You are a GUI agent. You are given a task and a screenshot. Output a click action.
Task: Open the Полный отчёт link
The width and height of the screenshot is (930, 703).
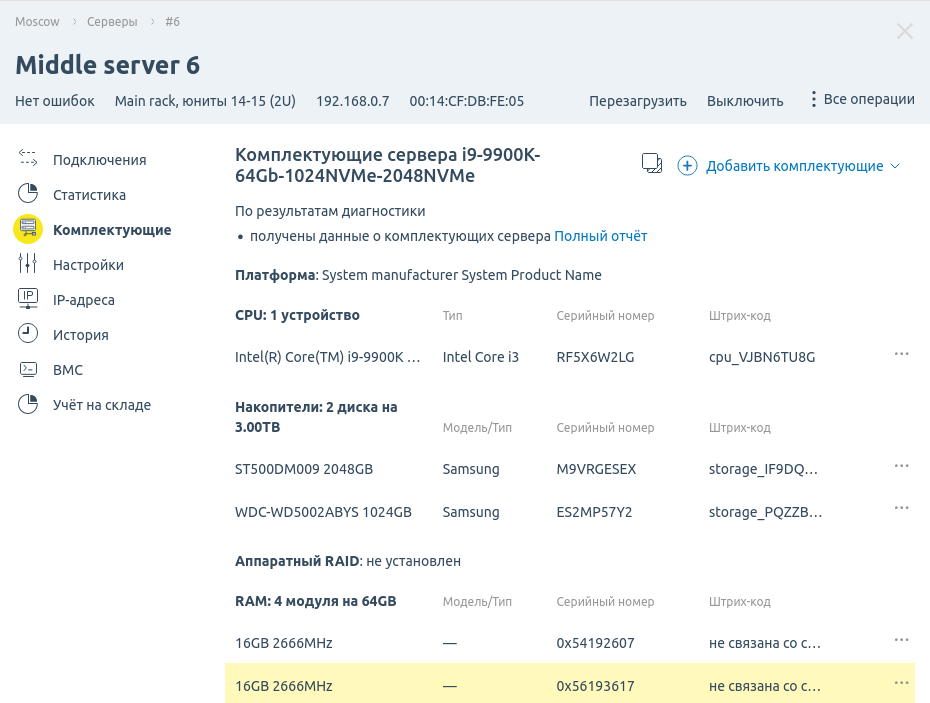(600, 236)
